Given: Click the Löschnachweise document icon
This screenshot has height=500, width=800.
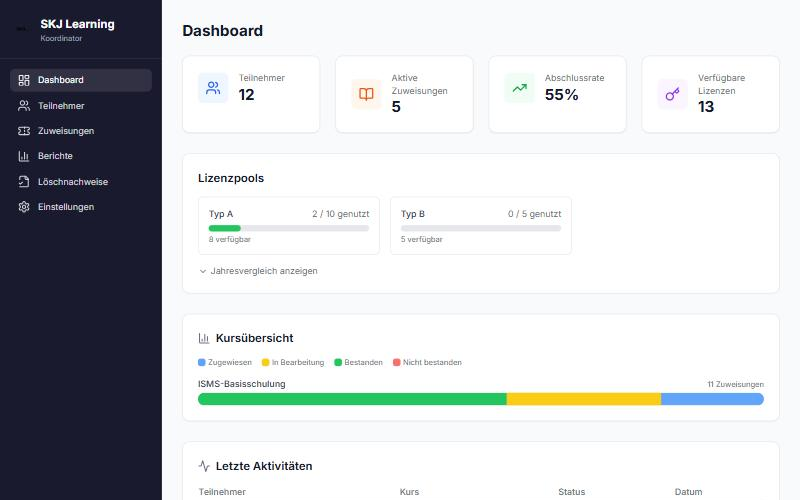Looking at the screenshot, I should pyautogui.click(x=23, y=182).
